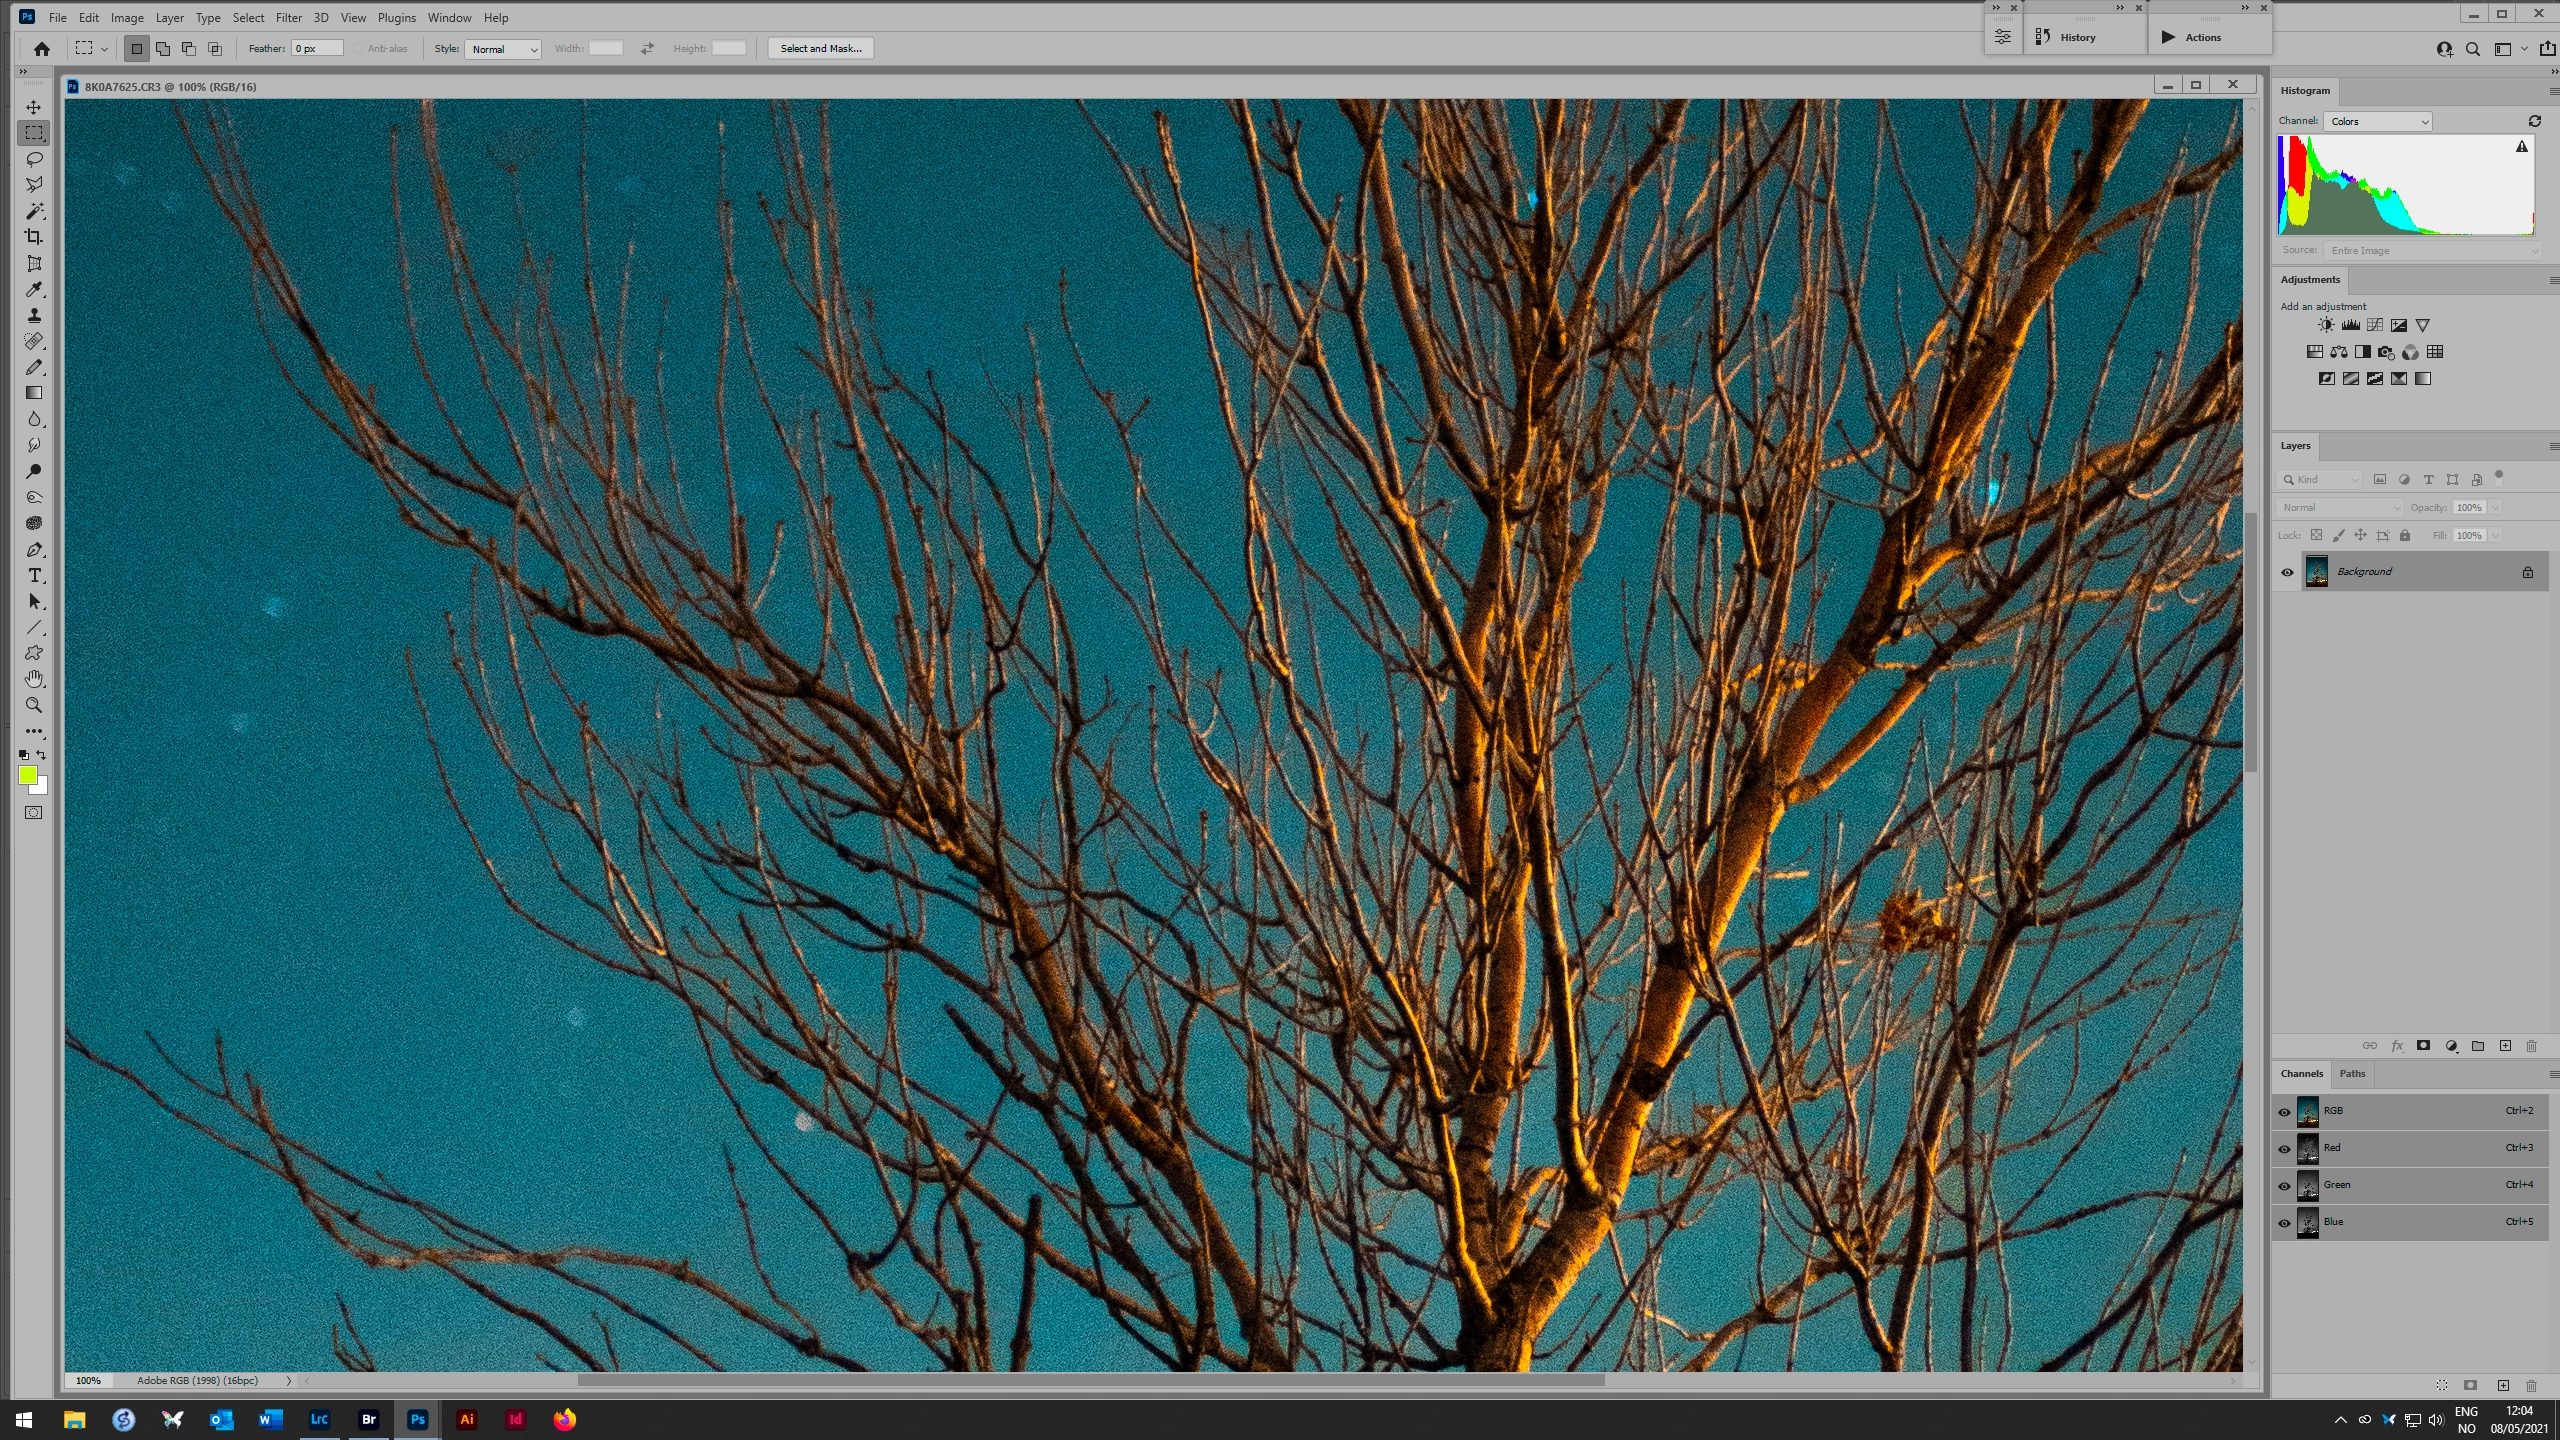
Task: Select the Eyedropper tool
Action: [34, 290]
